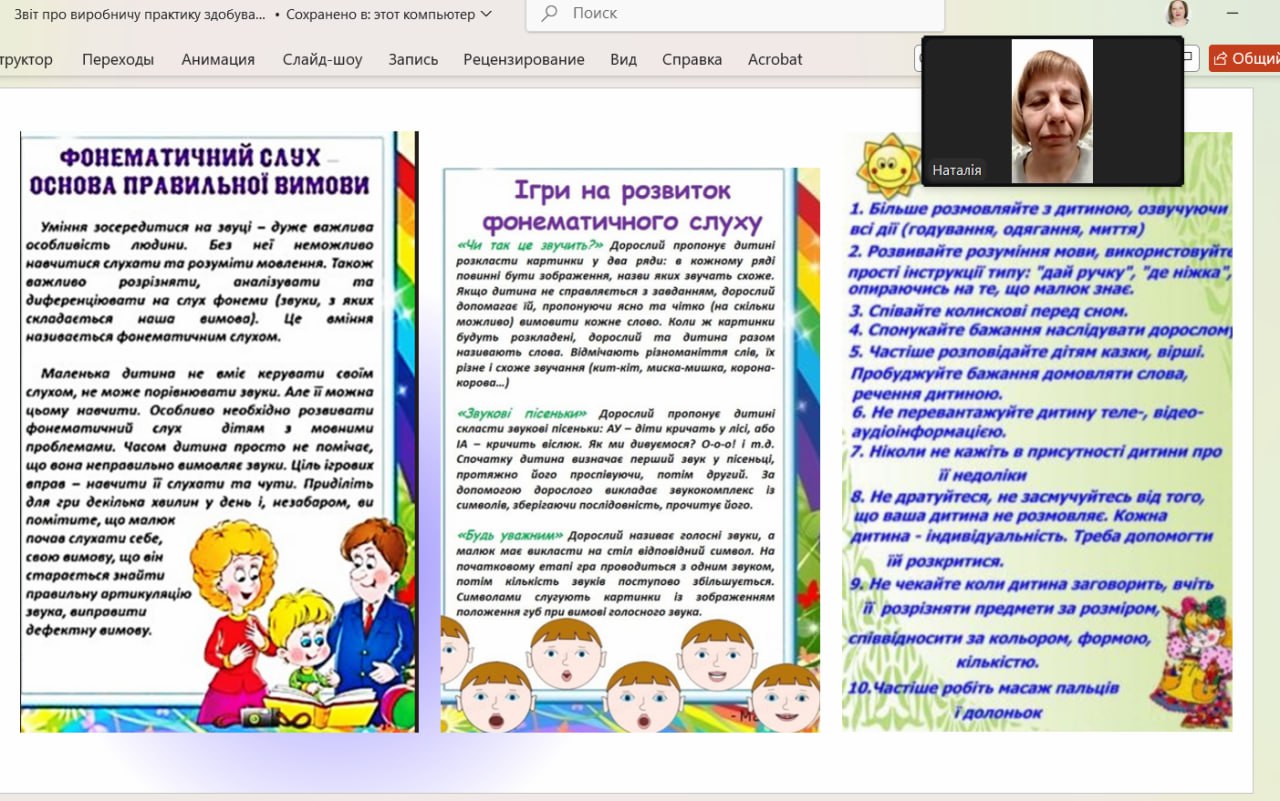
Task: Expand the Сохранено в: этот компьютер dropdown
Action: coord(487,14)
